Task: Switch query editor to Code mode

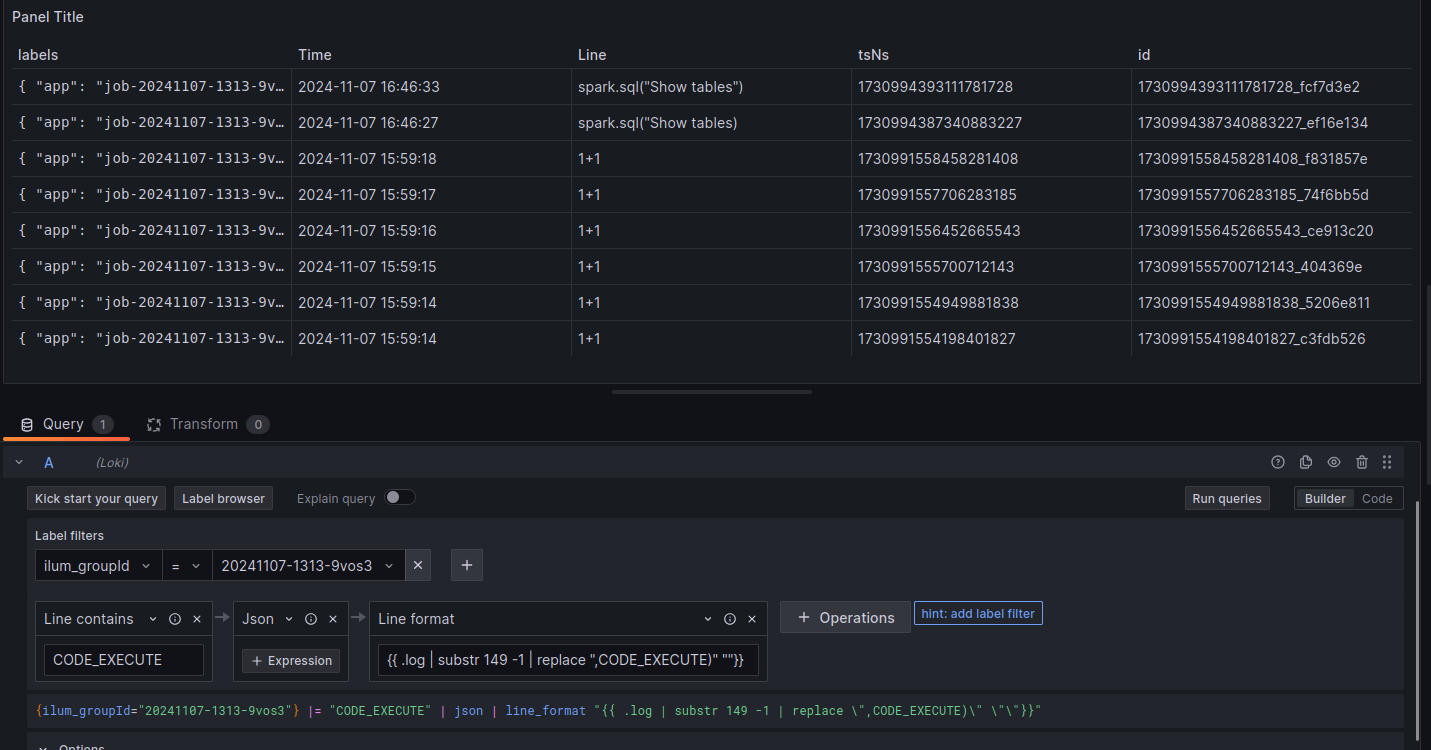Action: click(1377, 498)
